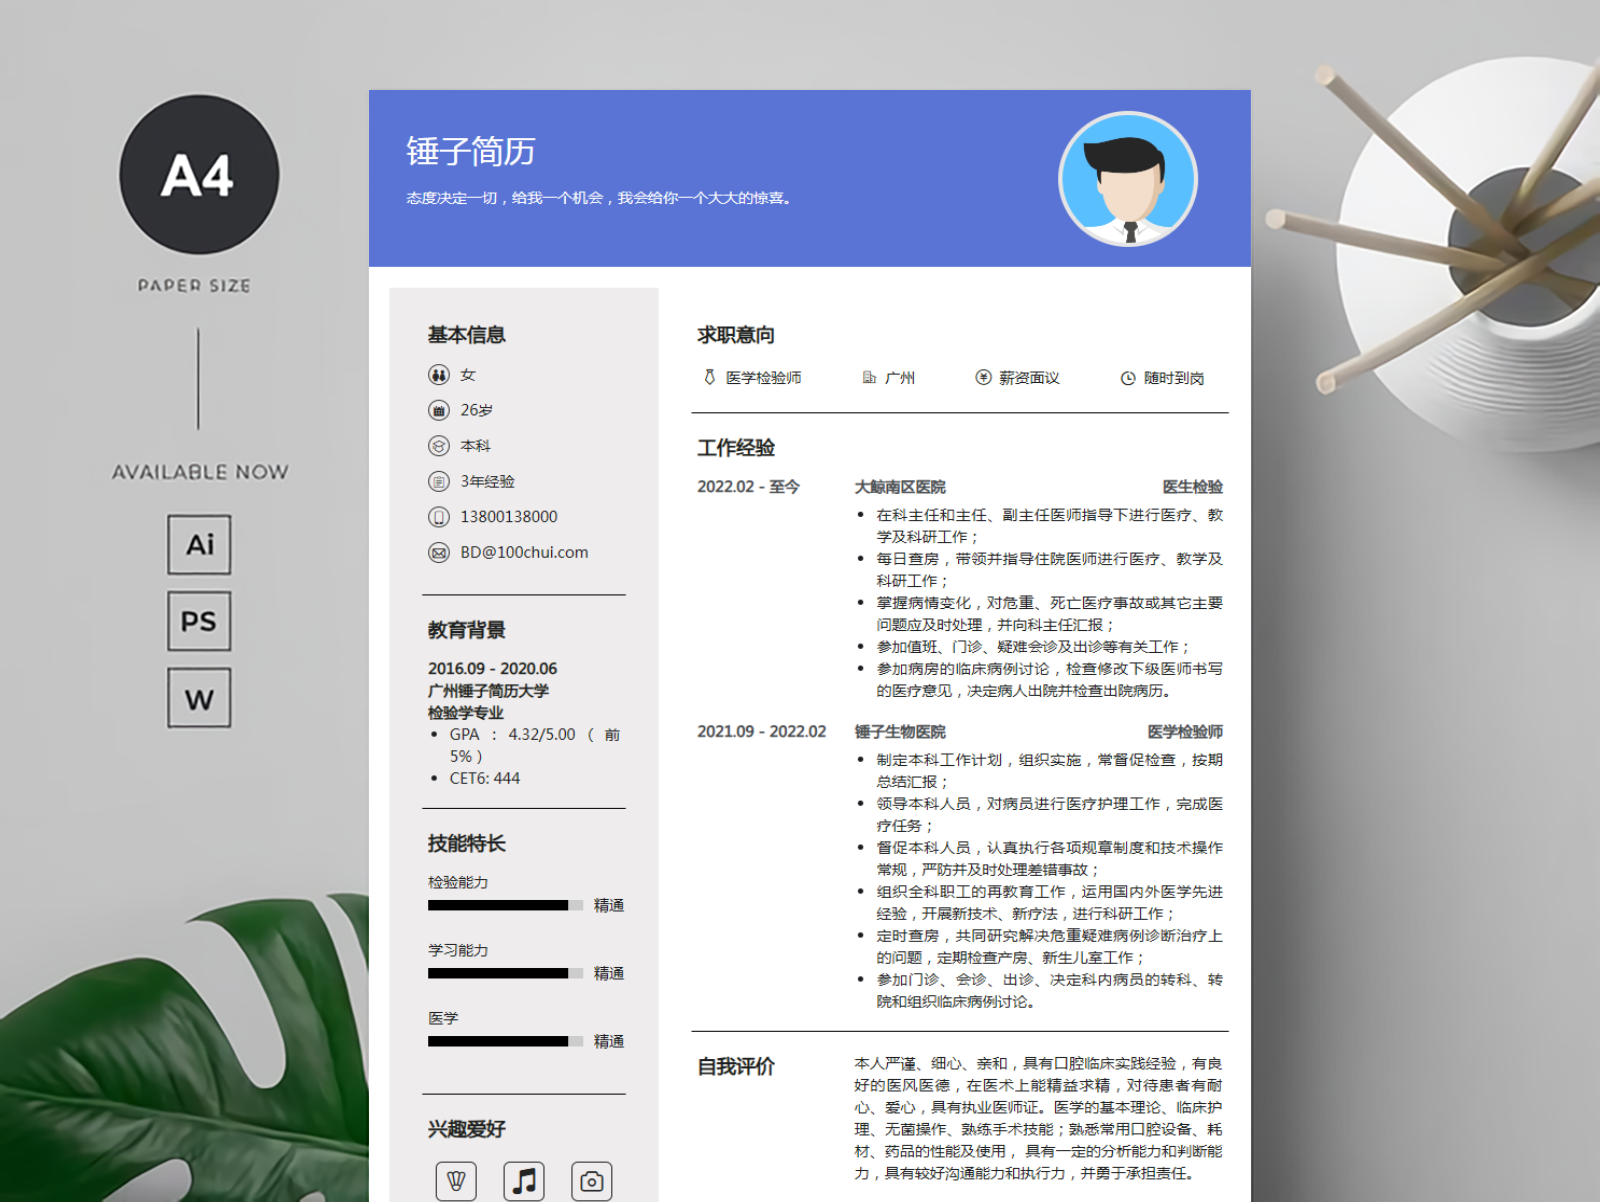Click the Ai format icon
Screen dimensions: 1600x1202
(199, 544)
